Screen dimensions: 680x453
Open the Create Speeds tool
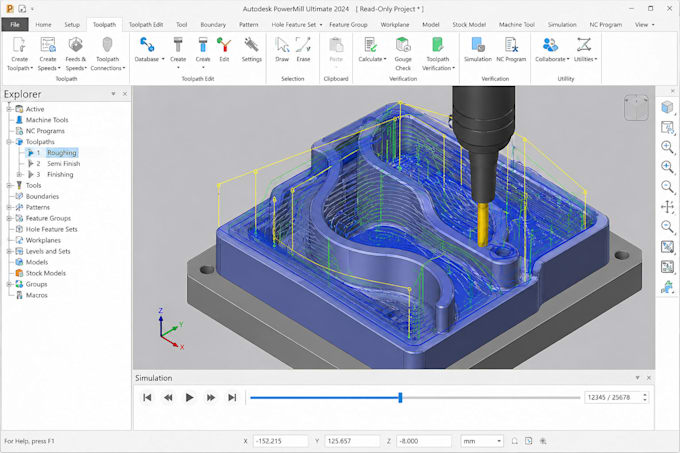[48, 45]
